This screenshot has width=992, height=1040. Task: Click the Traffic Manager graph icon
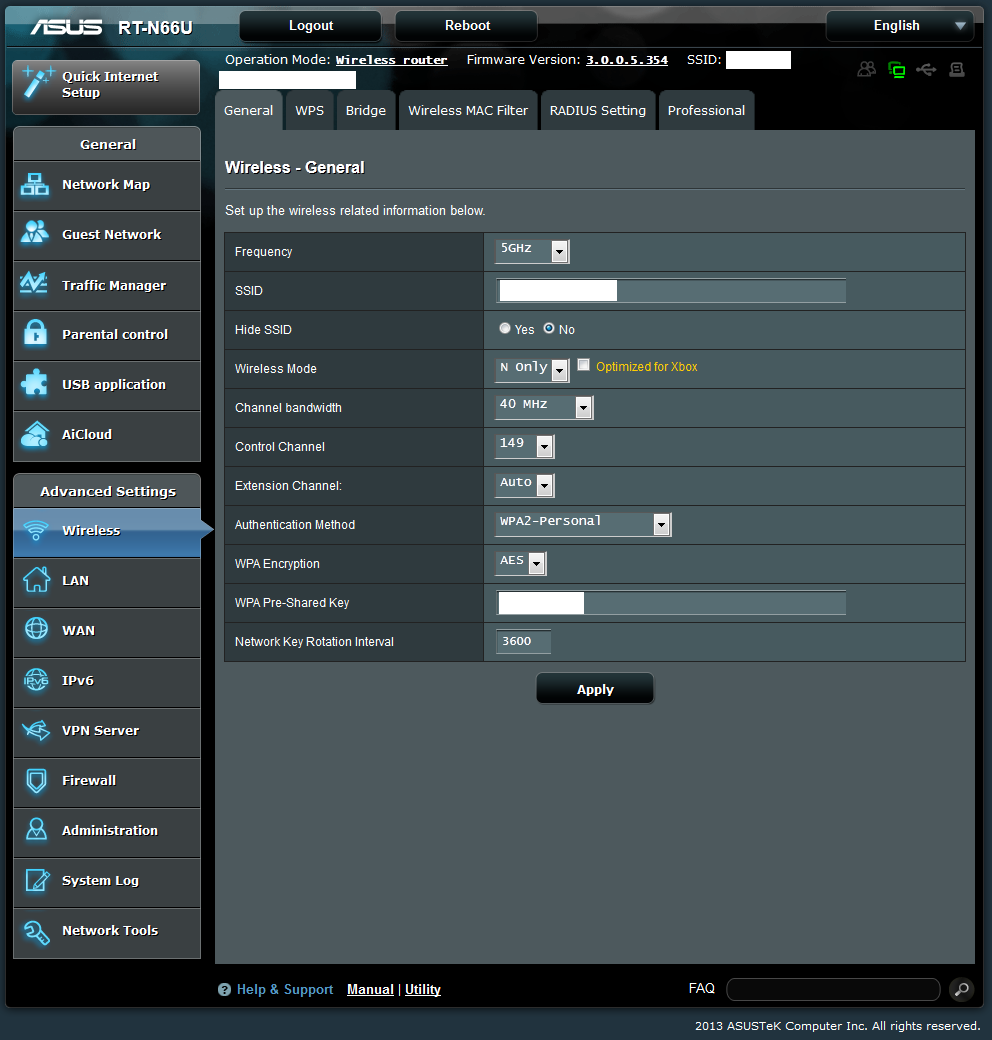(34, 284)
